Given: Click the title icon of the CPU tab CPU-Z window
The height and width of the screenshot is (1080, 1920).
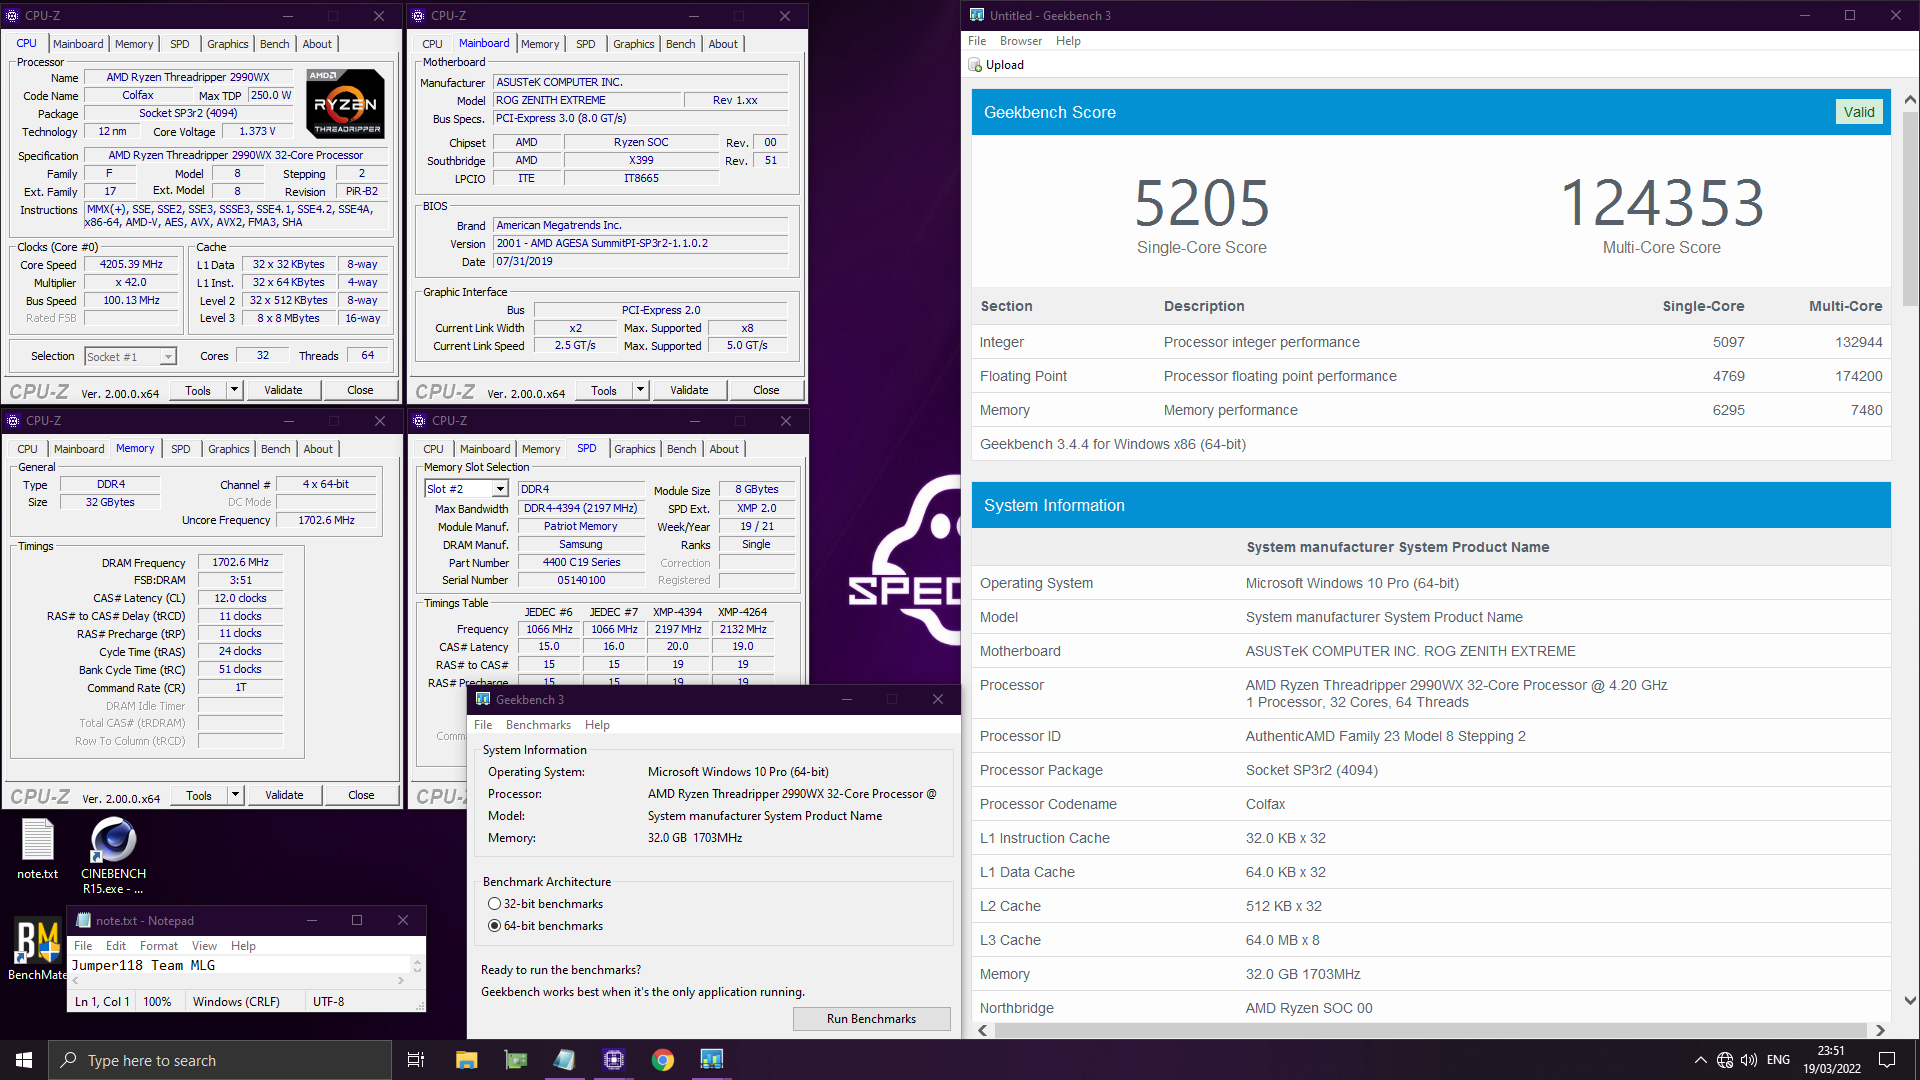Looking at the screenshot, I should [12, 15].
